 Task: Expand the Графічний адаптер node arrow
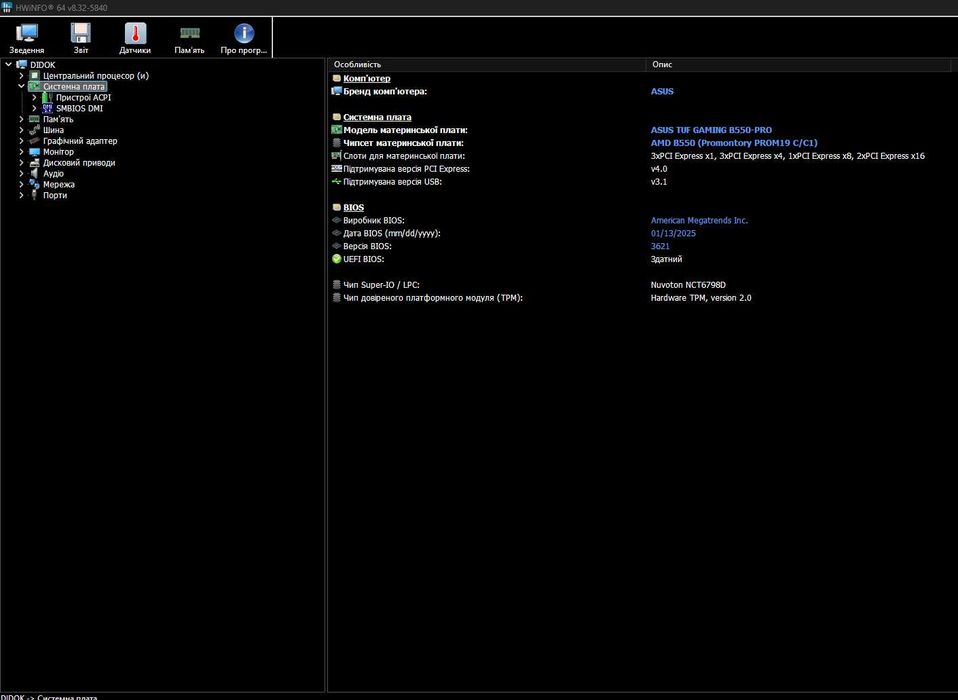click(21, 141)
